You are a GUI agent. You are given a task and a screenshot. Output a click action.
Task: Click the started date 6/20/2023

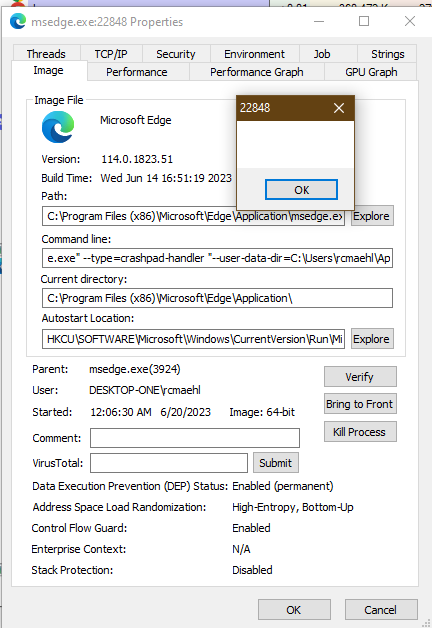tap(185, 412)
